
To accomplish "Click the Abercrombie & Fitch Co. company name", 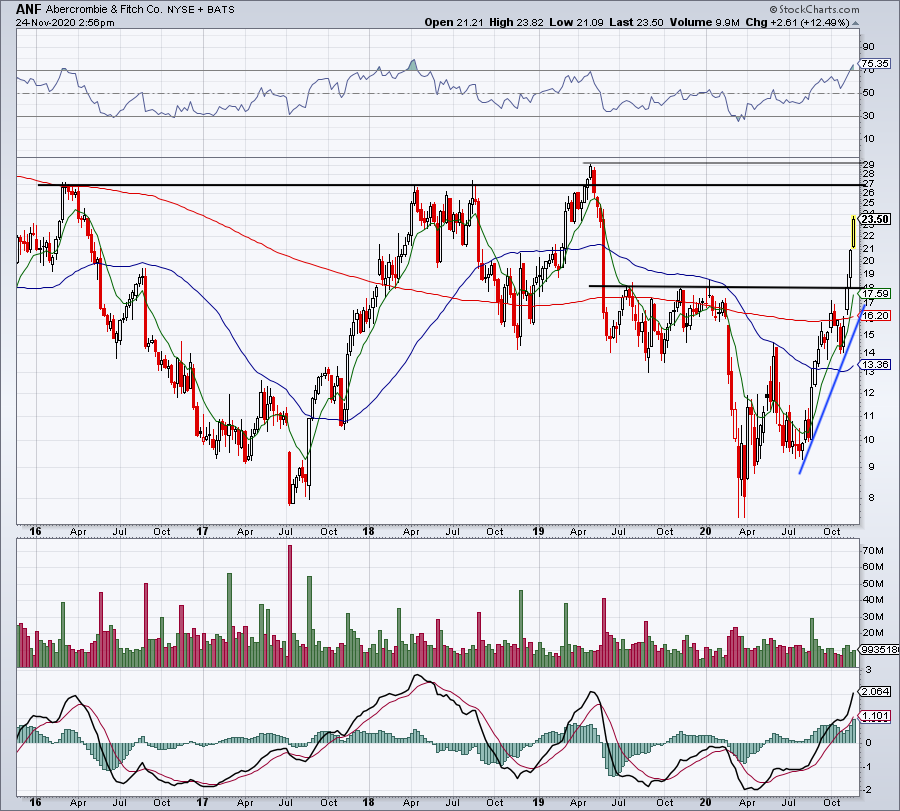I will 104,10.
